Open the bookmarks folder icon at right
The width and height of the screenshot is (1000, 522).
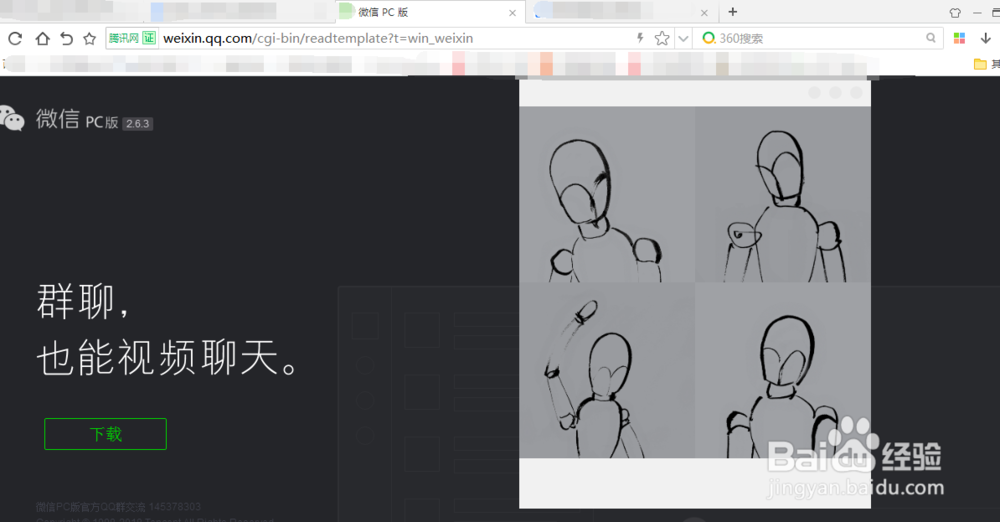click(980, 64)
